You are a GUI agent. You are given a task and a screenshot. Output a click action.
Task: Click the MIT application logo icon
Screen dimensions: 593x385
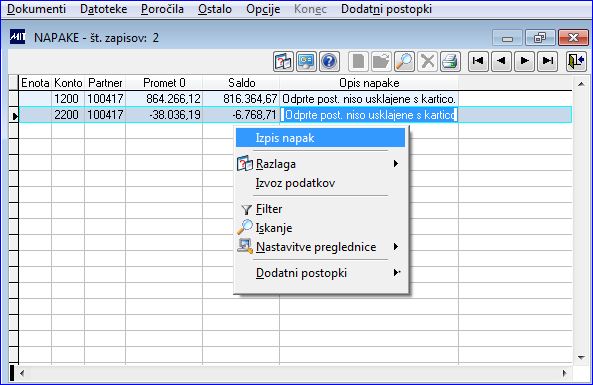[x=17, y=37]
